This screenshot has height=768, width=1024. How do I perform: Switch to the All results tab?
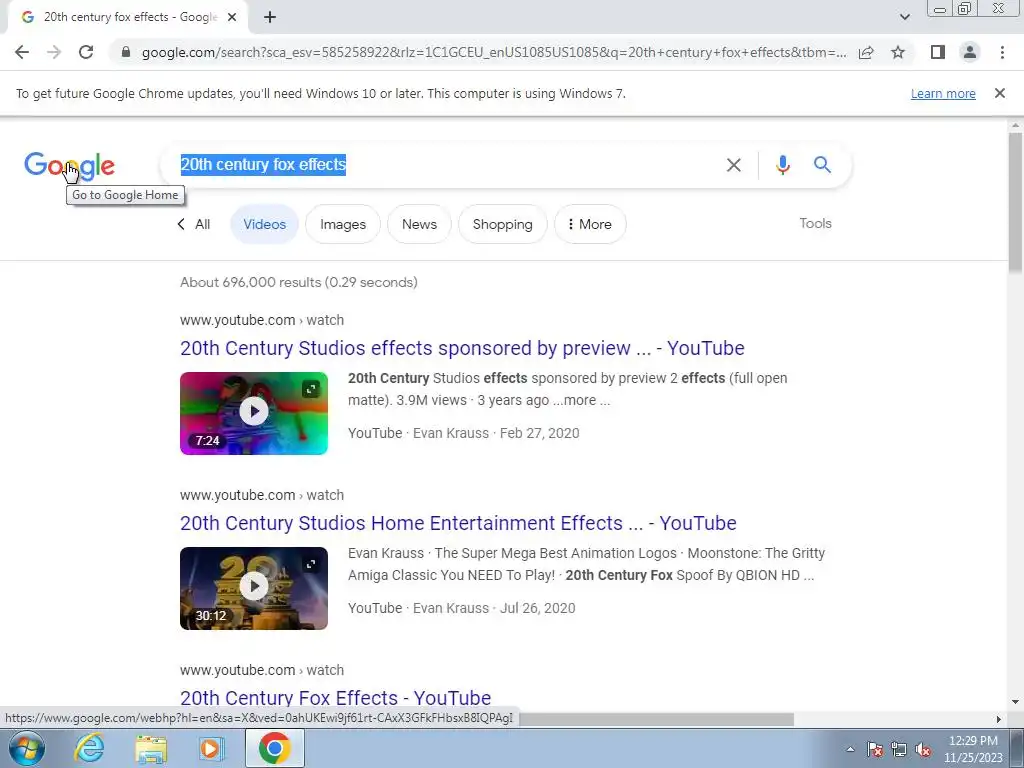[194, 224]
